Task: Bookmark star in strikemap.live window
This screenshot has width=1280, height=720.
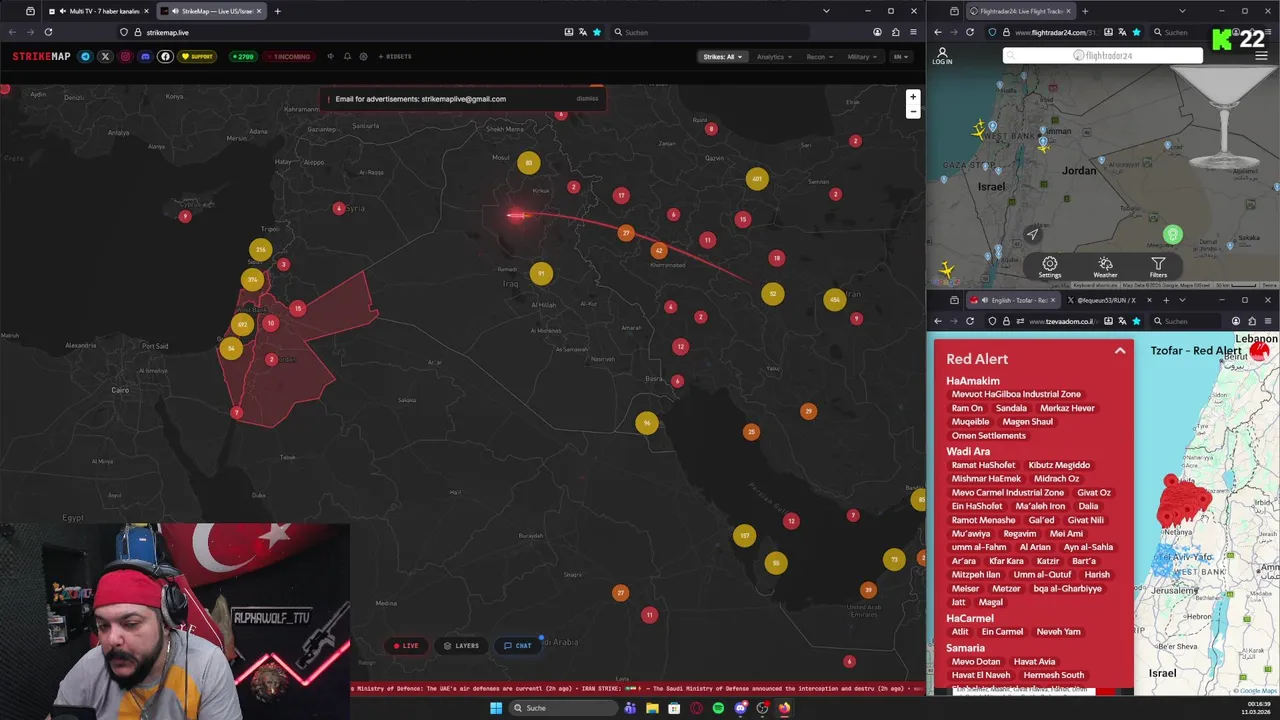Action: click(x=597, y=32)
